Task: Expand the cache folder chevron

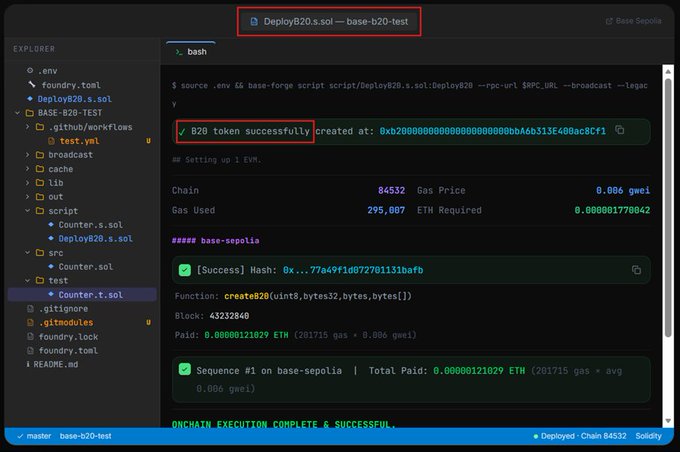Action: [27, 169]
